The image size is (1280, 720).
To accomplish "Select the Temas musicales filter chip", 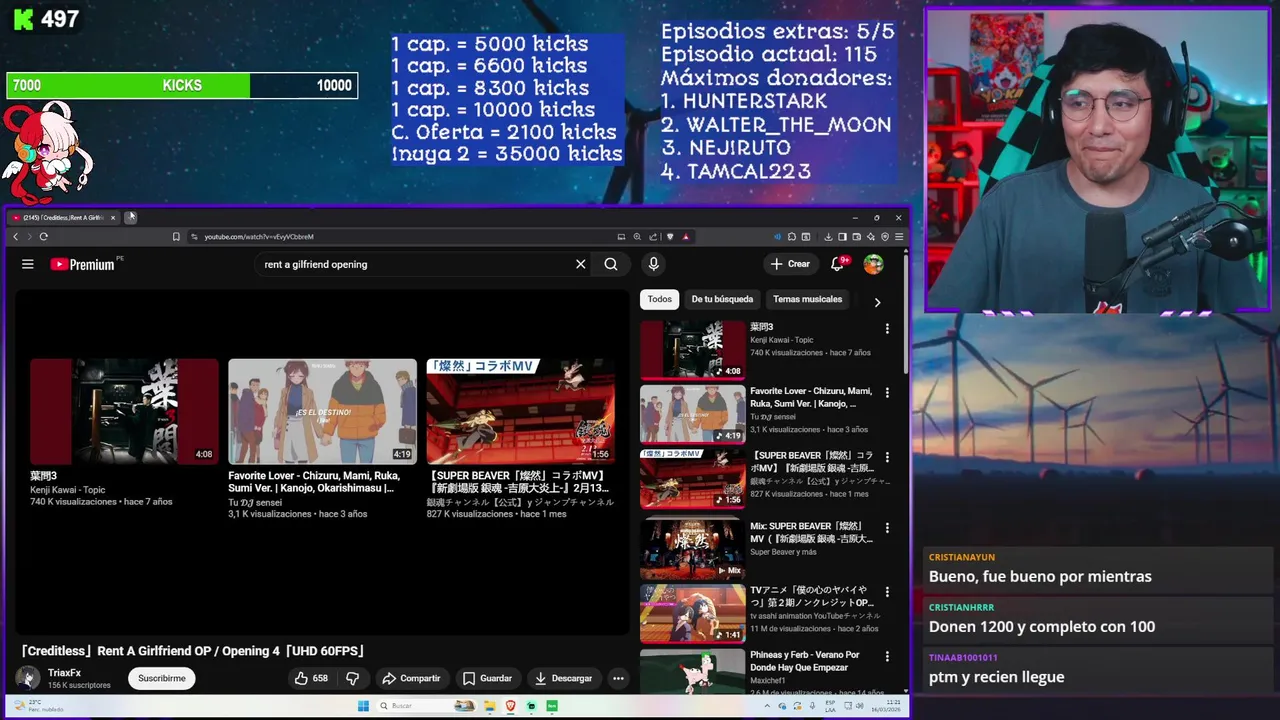I will pyautogui.click(x=807, y=299).
